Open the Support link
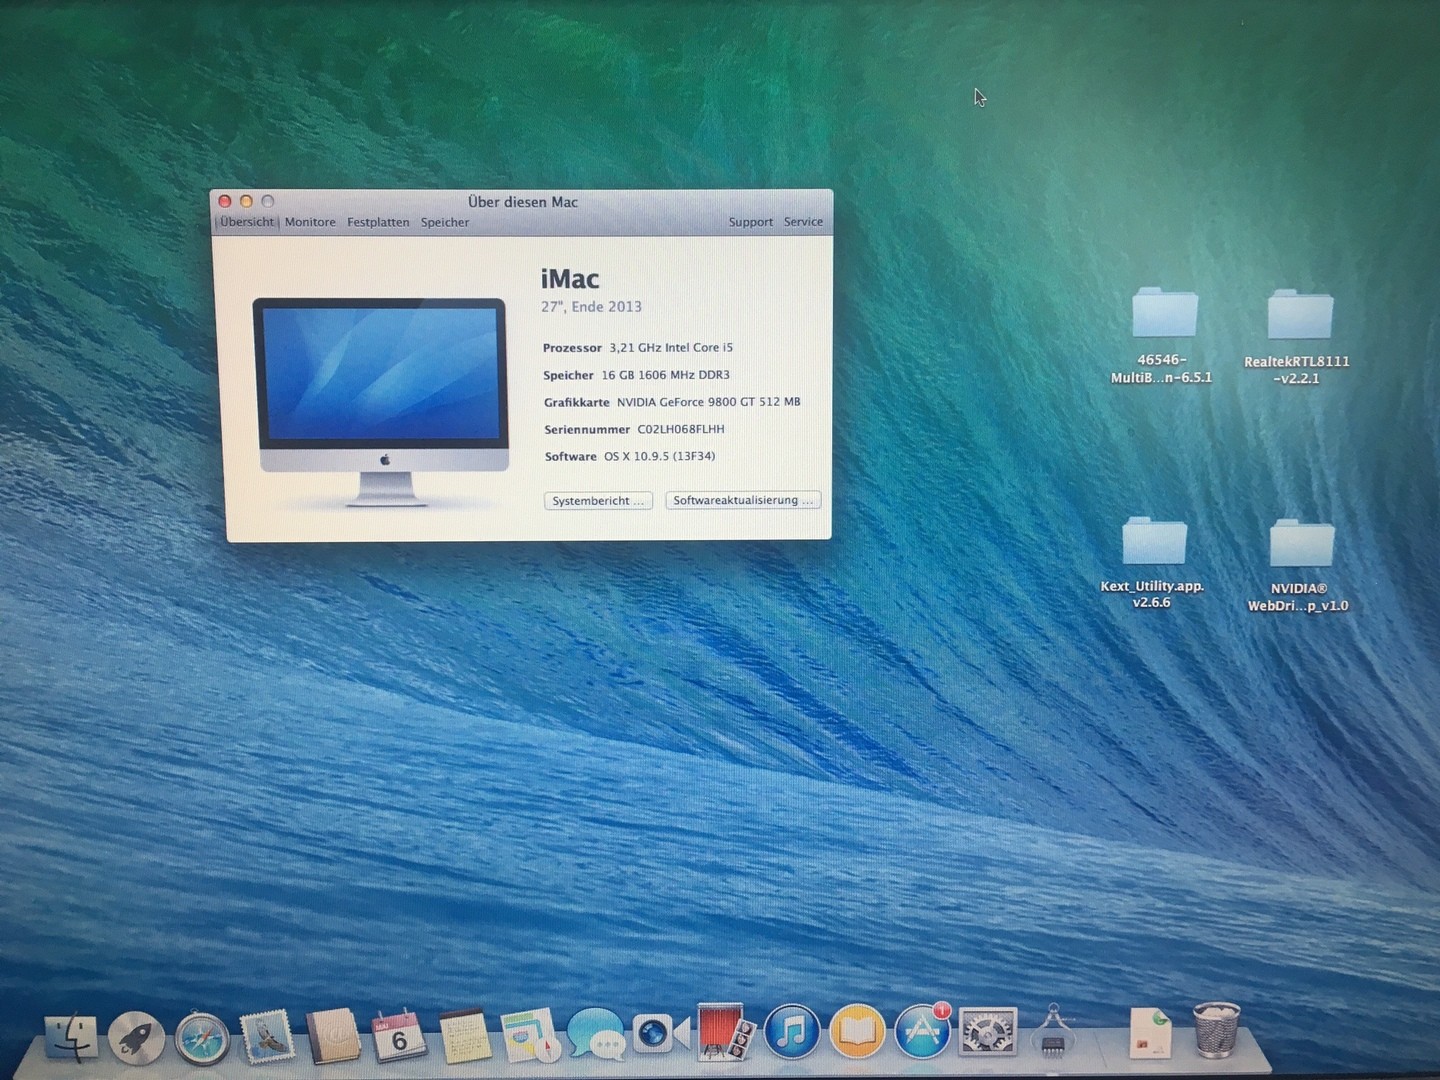The width and height of the screenshot is (1440, 1080). tap(750, 222)
